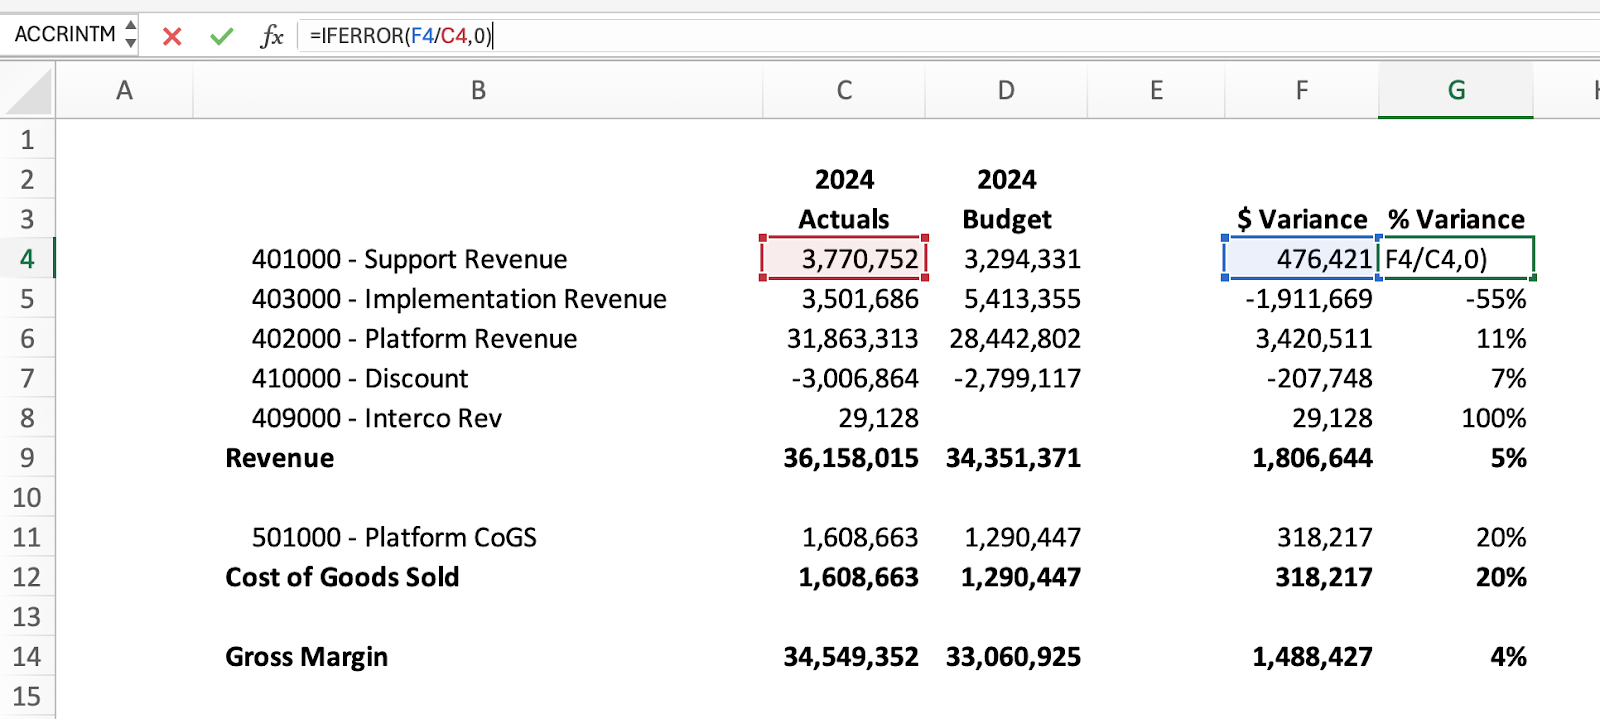Click in the formula bar text =IFERROR(F4/C4,0)
The height and width of the screenshot is (719, 1600).
400,36
